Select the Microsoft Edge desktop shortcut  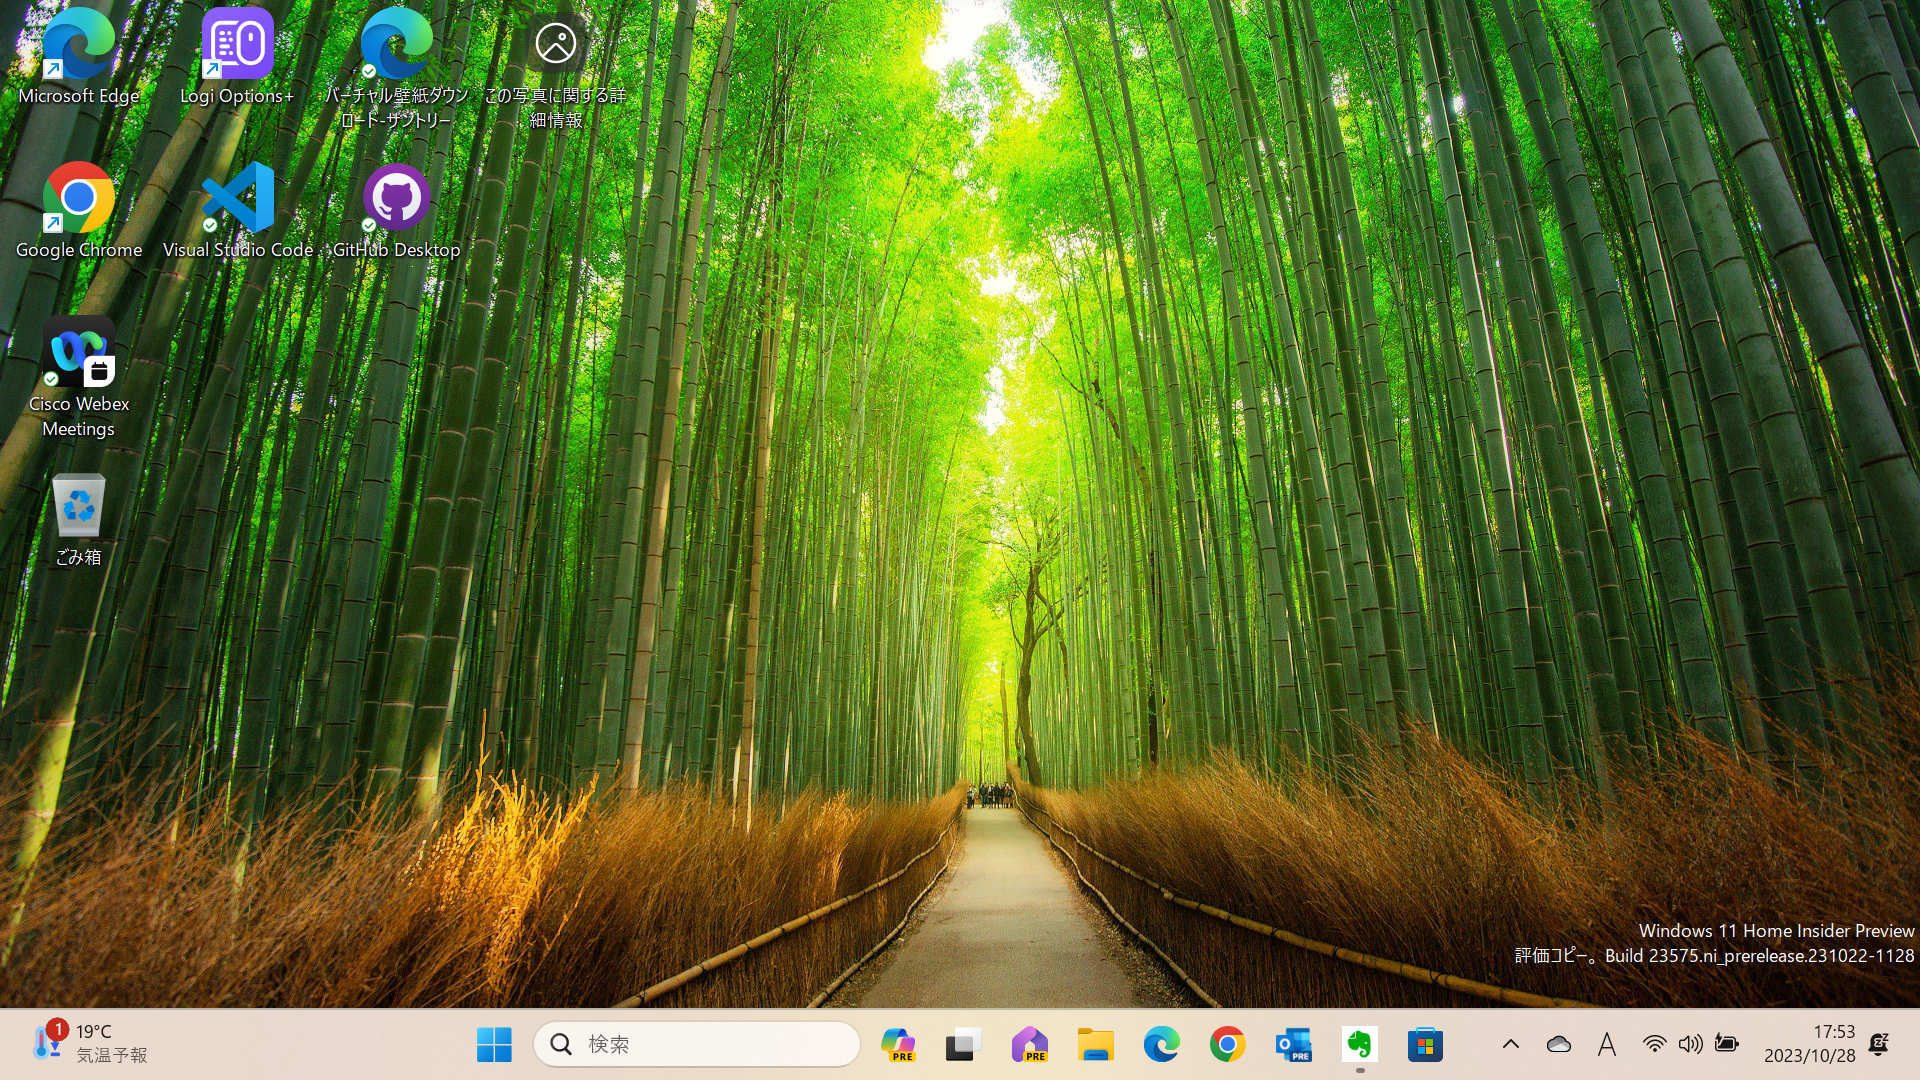[79, 58]
